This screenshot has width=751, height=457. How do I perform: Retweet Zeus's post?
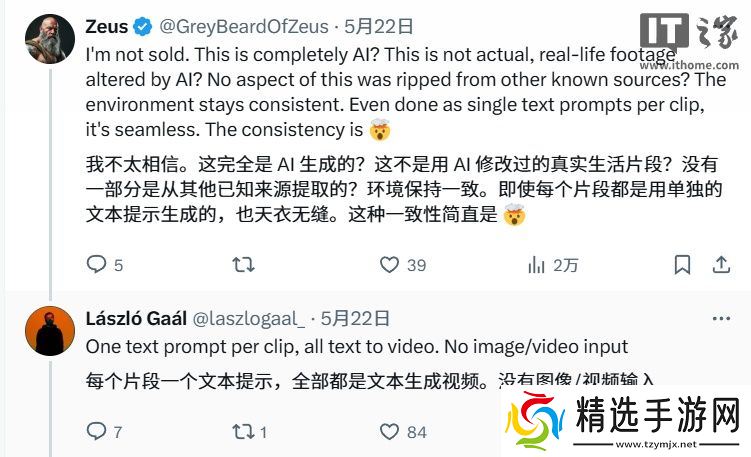243,264
